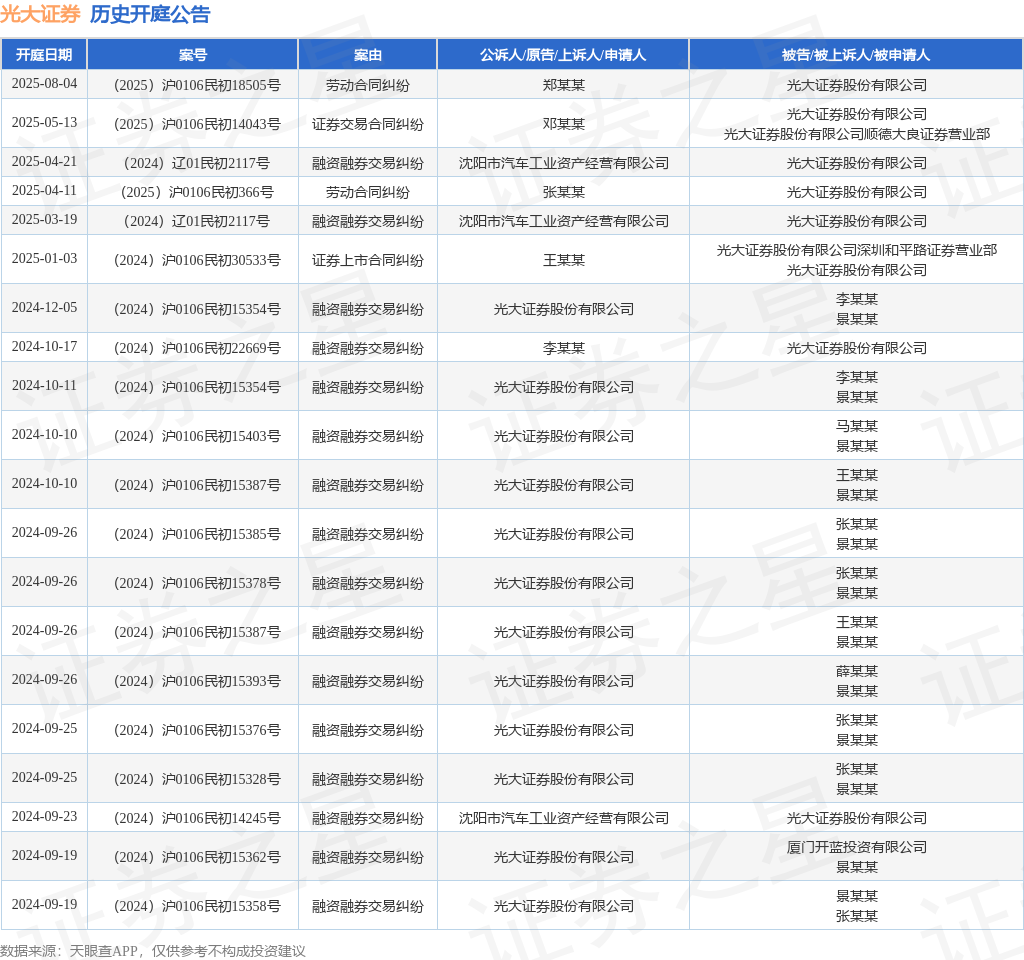This screenshot has width=1024, height=960.
Task: Click case number 沪0106民初15358号
Action: pyautogui.click(x=197, y=906)
